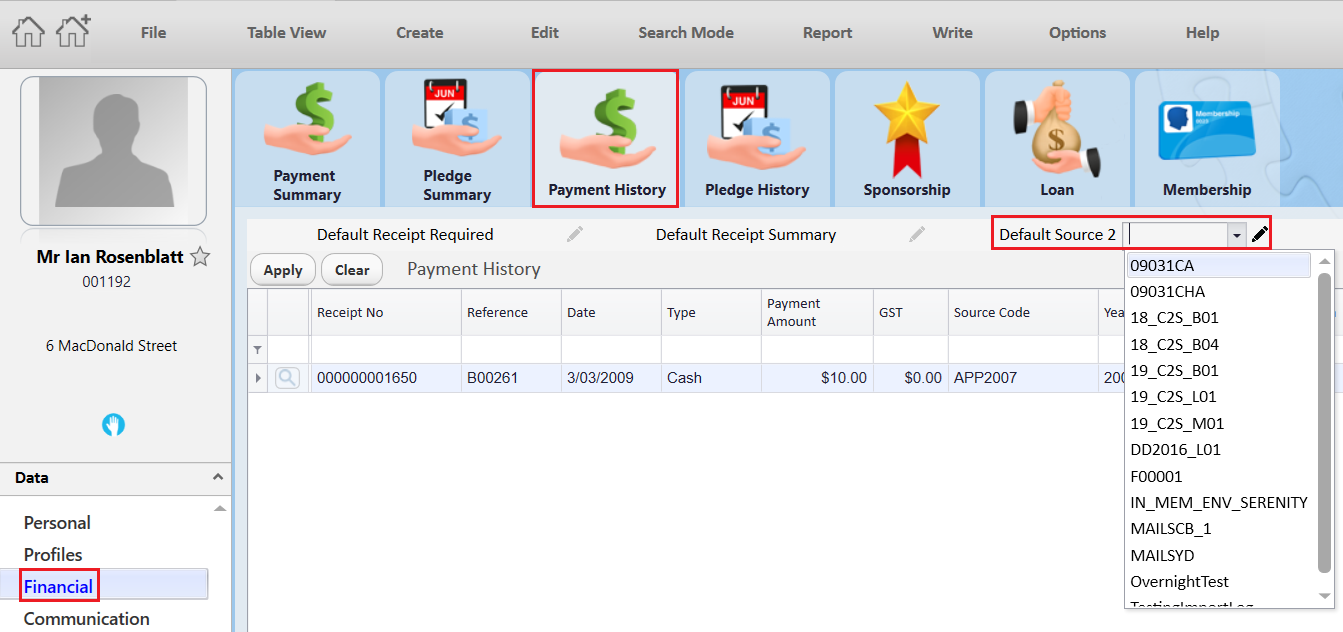Click the favorite star next to Ian Rosenblatt
1343x632 pixels.
click(200, 257)
